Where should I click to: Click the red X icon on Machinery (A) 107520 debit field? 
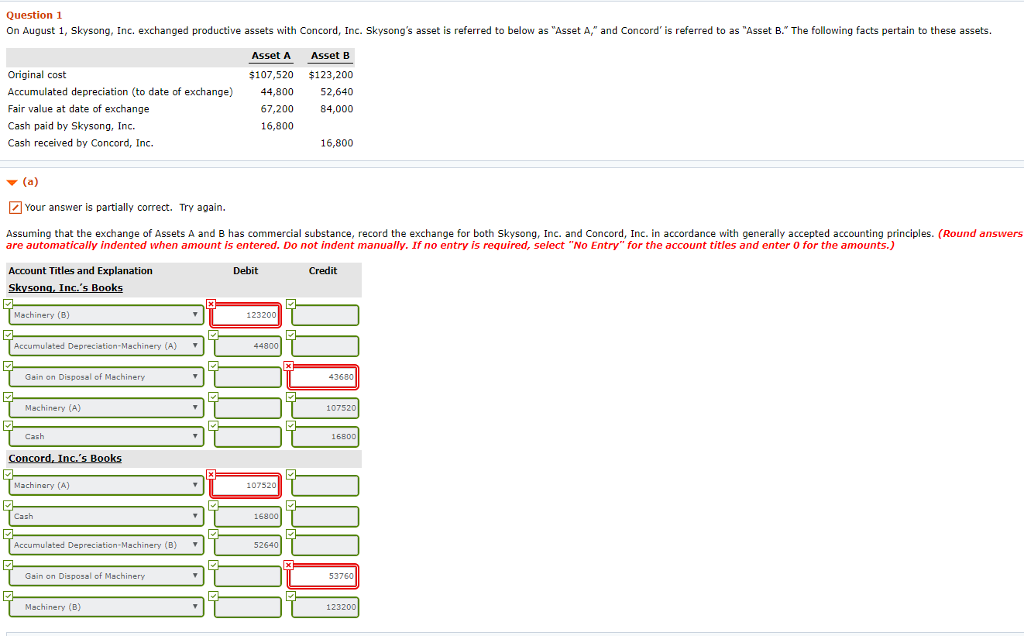point(210,473)
